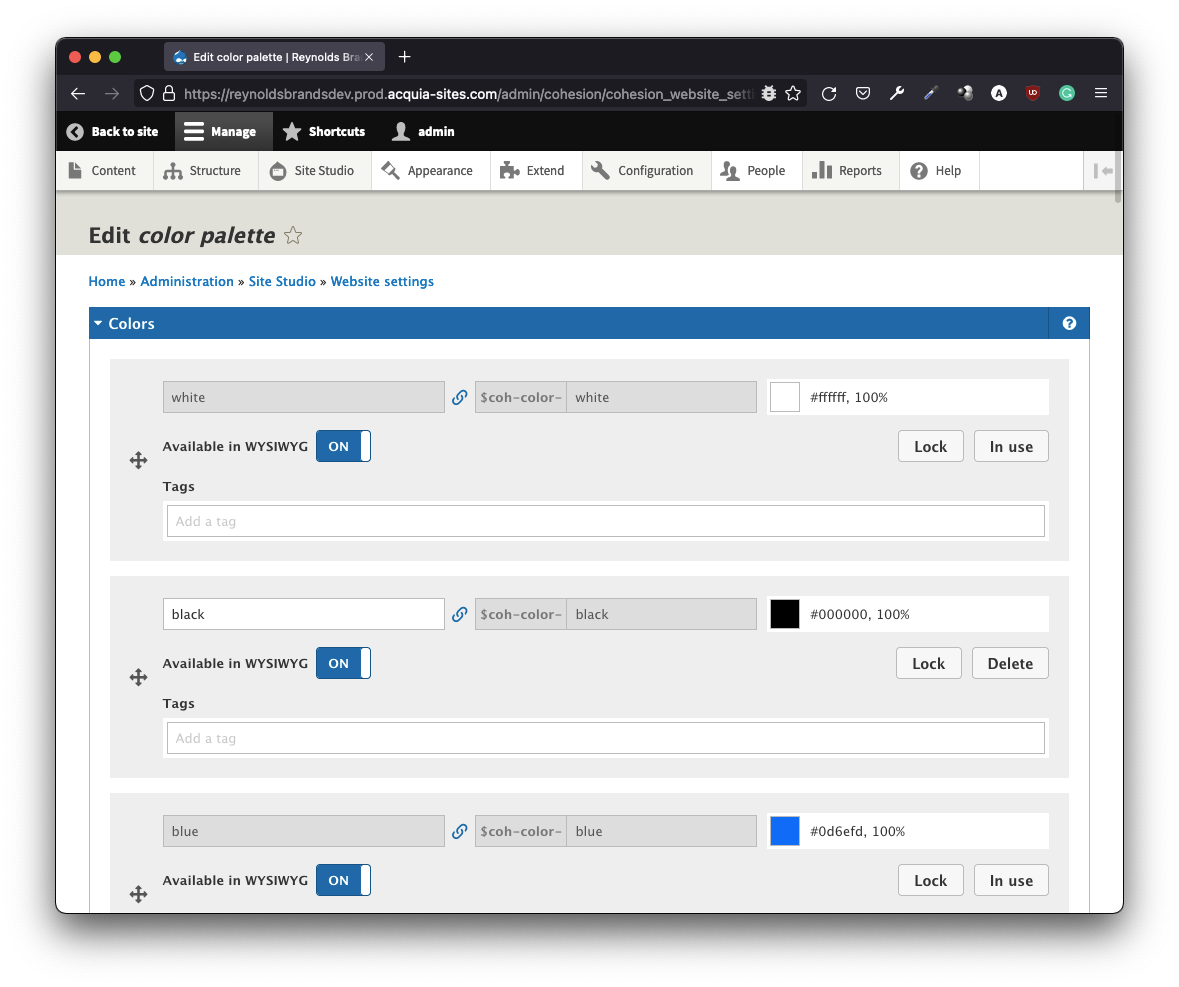Click the link icon beside black name
The width and height of the screenshot is (1179, 987).
[460, 614]
